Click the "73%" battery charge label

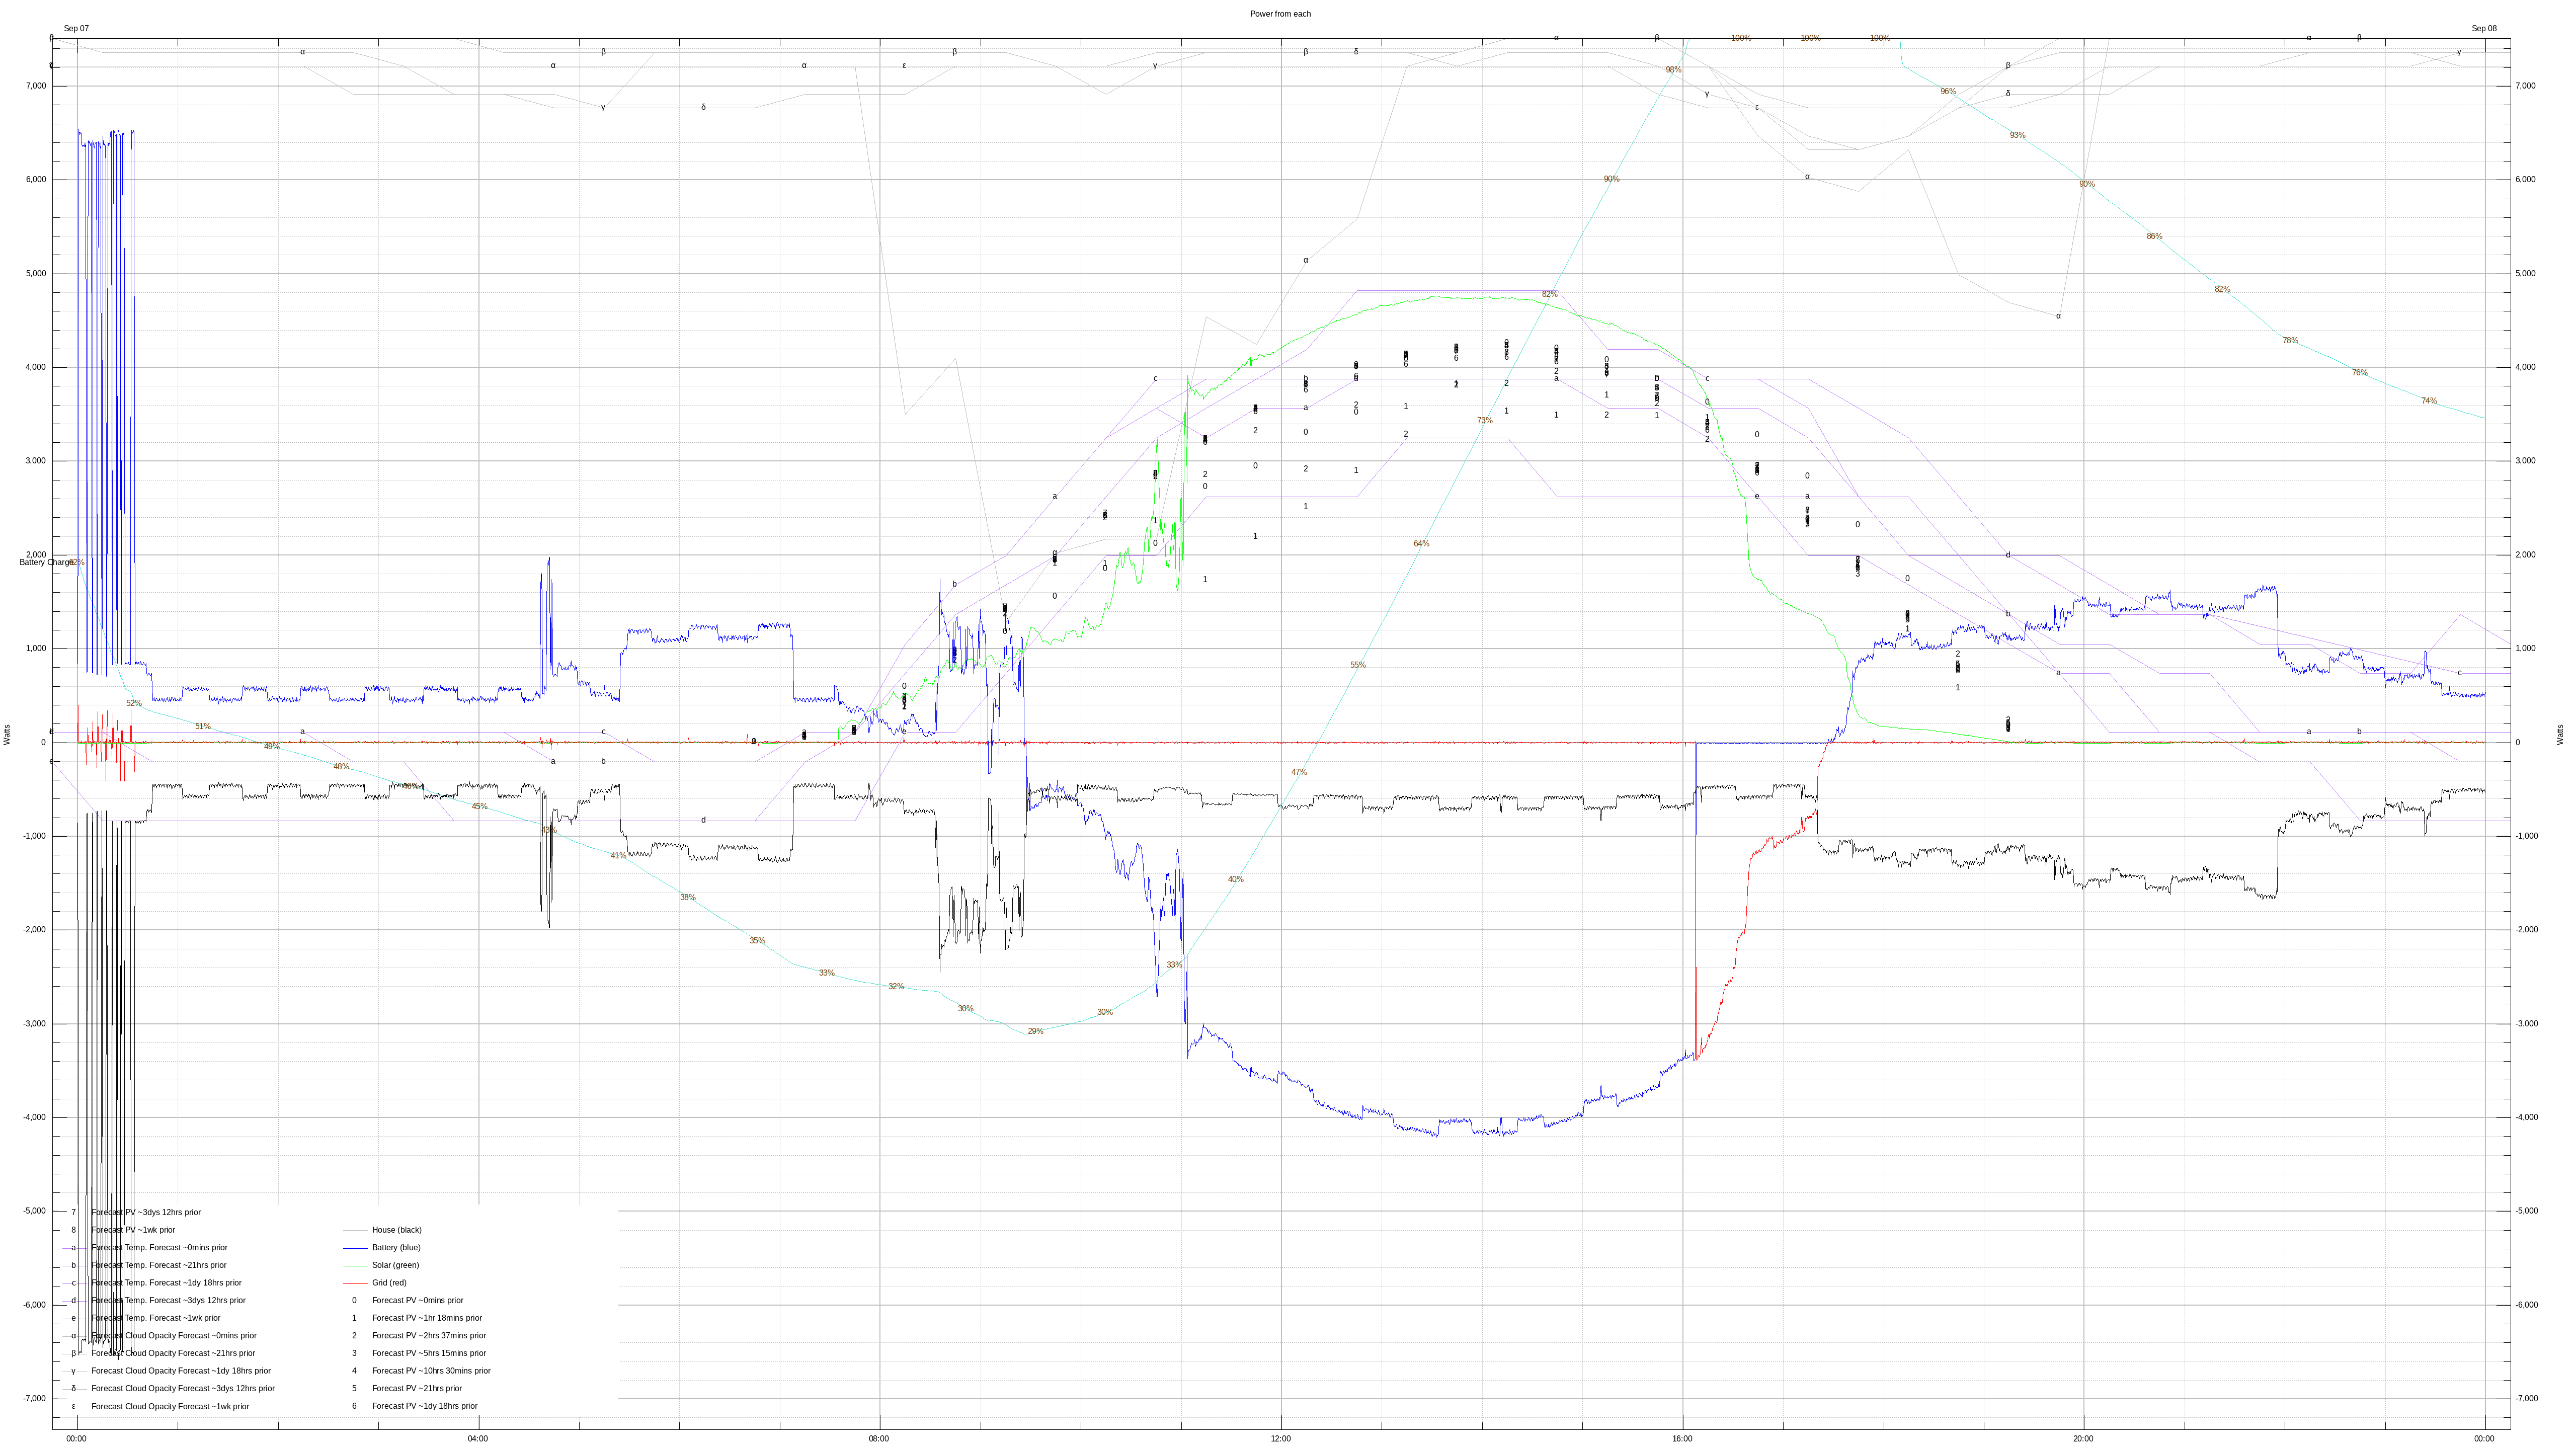click(x=1484, y=421)
